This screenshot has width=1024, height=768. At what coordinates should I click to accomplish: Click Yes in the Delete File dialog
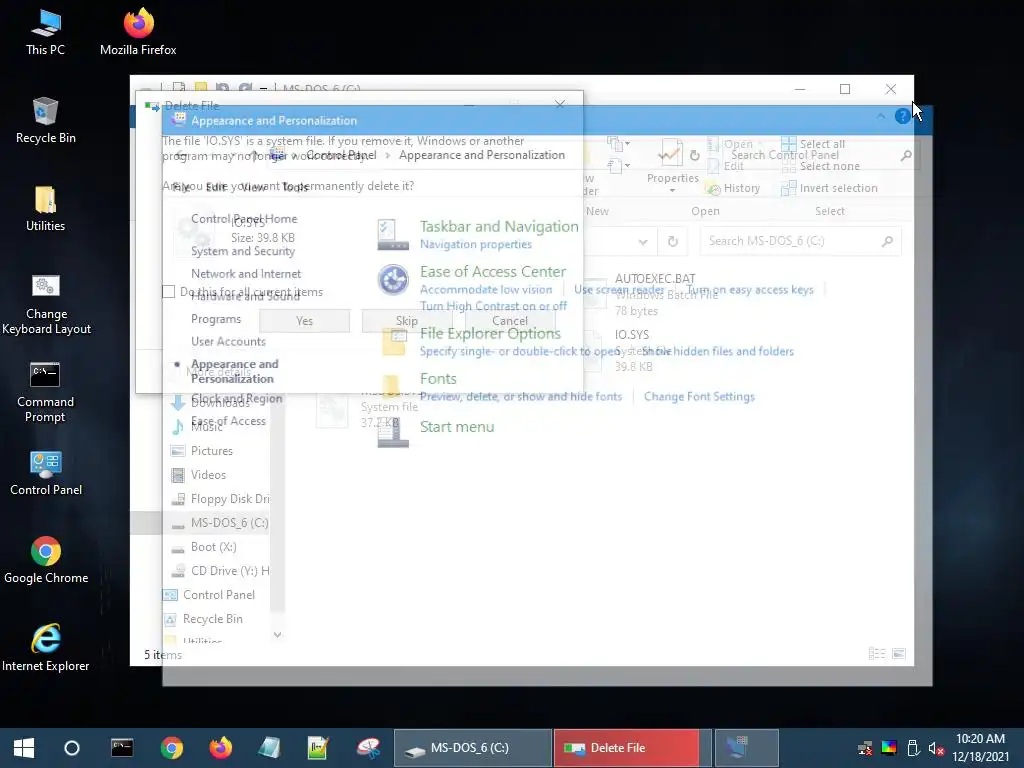click(304, 321)
